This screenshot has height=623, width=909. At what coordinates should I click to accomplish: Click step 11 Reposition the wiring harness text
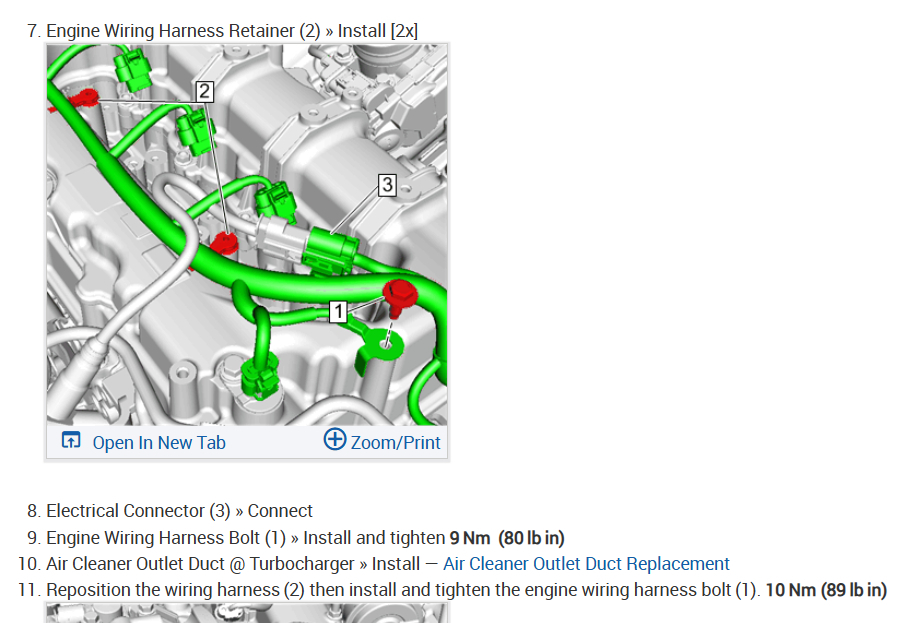pos(403,590)
